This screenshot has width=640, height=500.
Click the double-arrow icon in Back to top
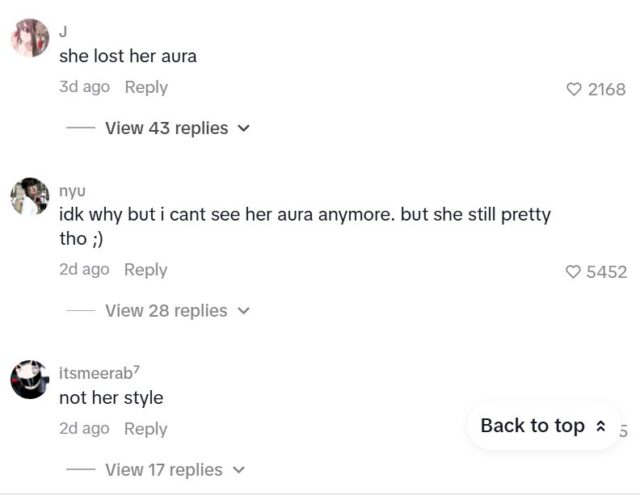(600, 427)
